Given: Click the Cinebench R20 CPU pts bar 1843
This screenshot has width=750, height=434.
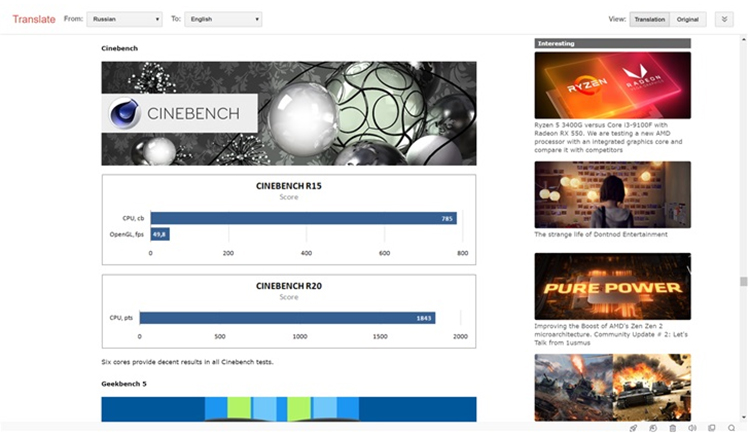Looking at the screenshot, I should [287, 318].
